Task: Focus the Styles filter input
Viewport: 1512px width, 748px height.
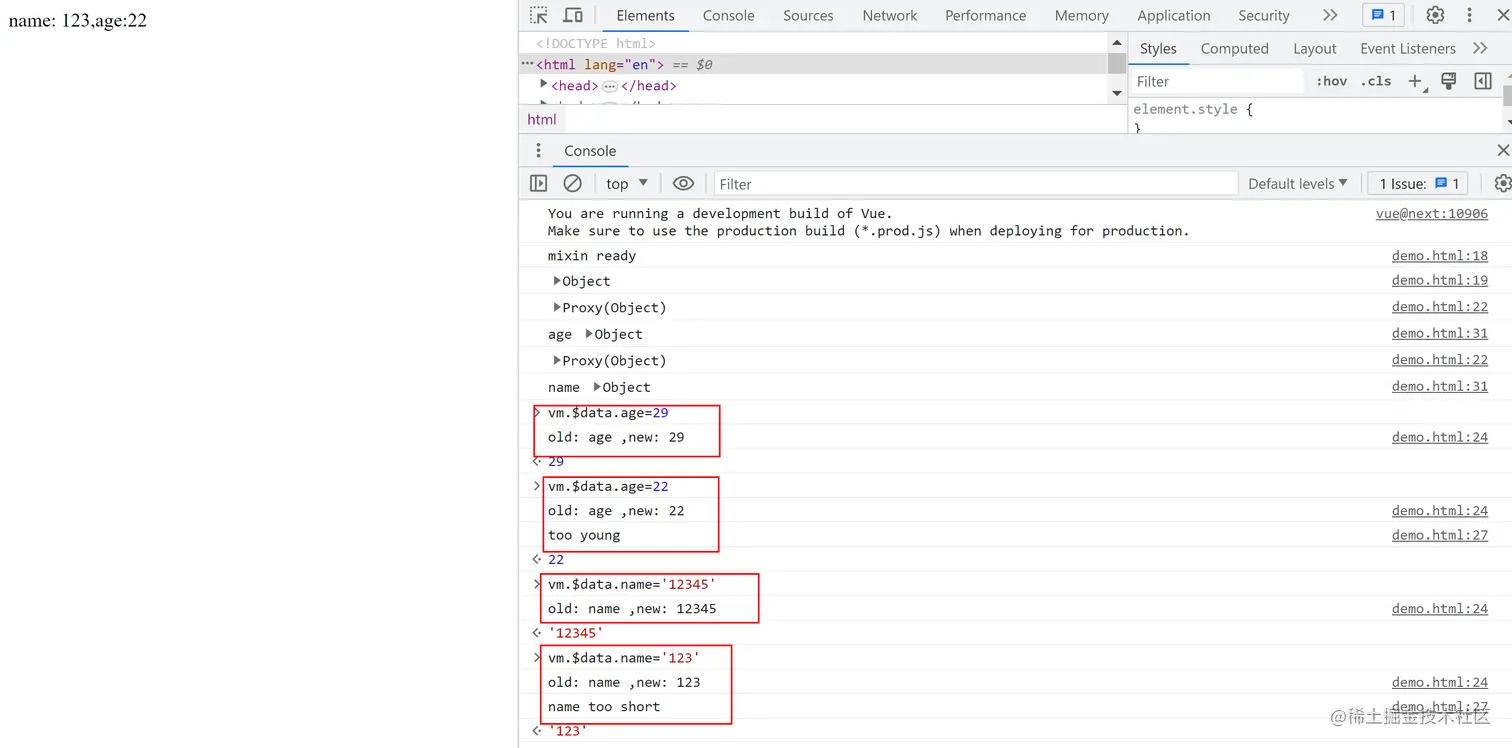Action: (1217, 81)
